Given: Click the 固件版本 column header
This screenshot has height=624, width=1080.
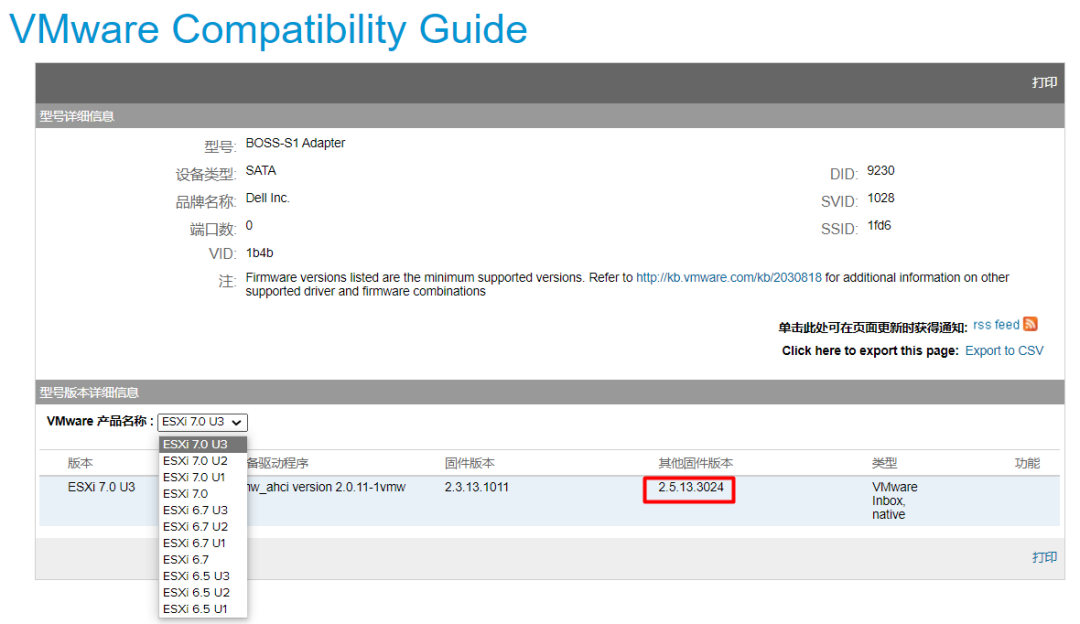Looking at the screenshot, I should (x=470, y=464).
